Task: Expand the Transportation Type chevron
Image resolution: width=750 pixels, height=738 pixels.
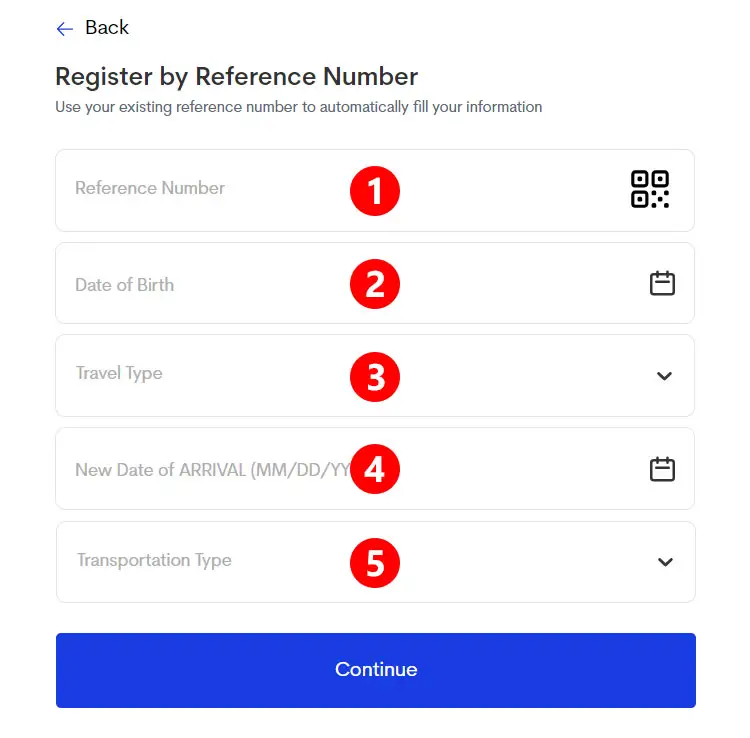Action: tap(665, 562)
